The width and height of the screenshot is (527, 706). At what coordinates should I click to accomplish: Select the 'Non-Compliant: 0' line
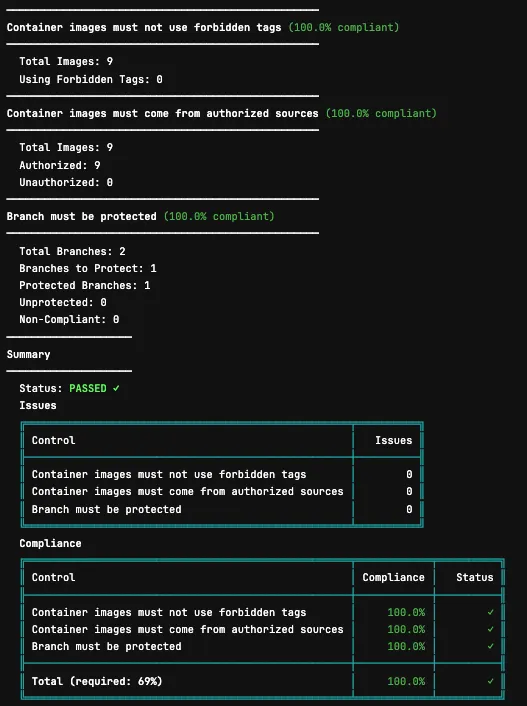point(69,320)
